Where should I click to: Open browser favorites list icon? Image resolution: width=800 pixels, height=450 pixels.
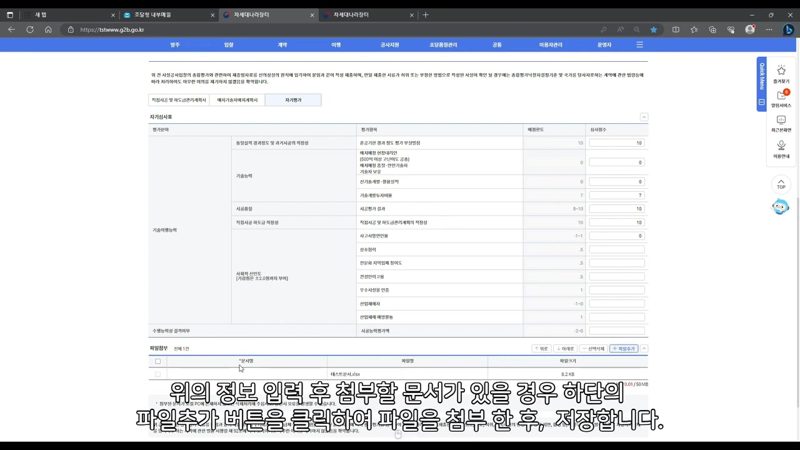coord(694,30)
